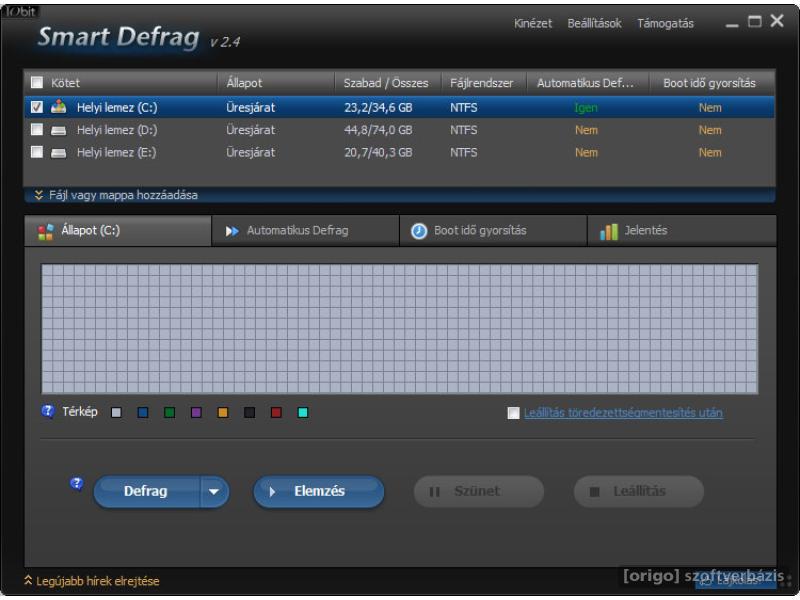Screen dimensions: 800x600
Task: Click the bar chart icon on Jelentés tab
Action: pos(609,232)
